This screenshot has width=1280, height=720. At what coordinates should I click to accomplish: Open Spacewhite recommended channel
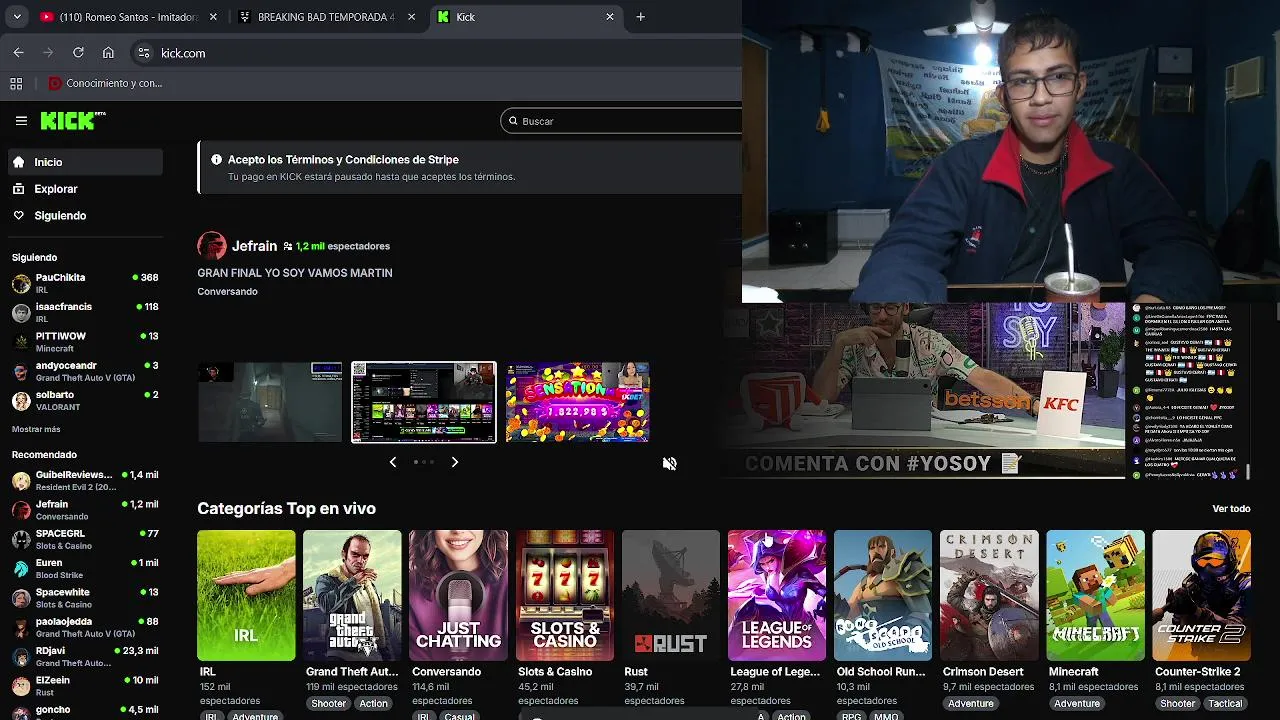pos(85,597)
